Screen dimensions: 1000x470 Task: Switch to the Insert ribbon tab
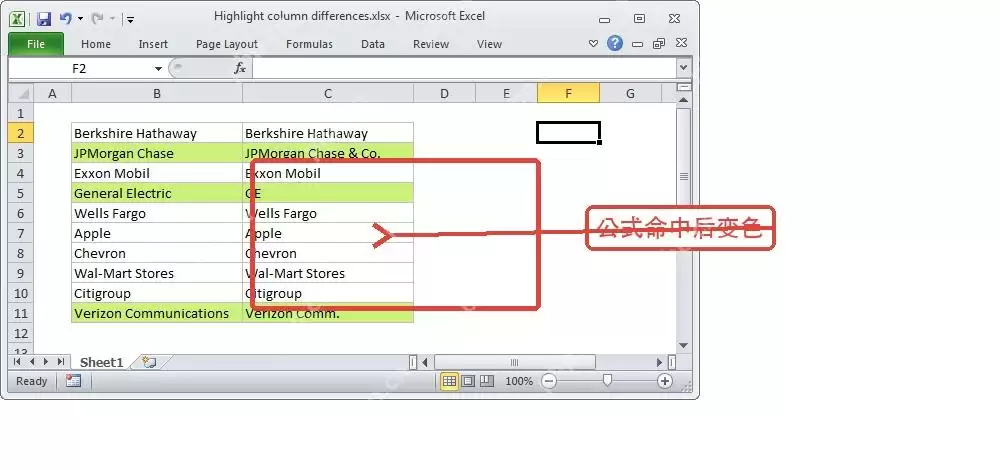[153, 44]
